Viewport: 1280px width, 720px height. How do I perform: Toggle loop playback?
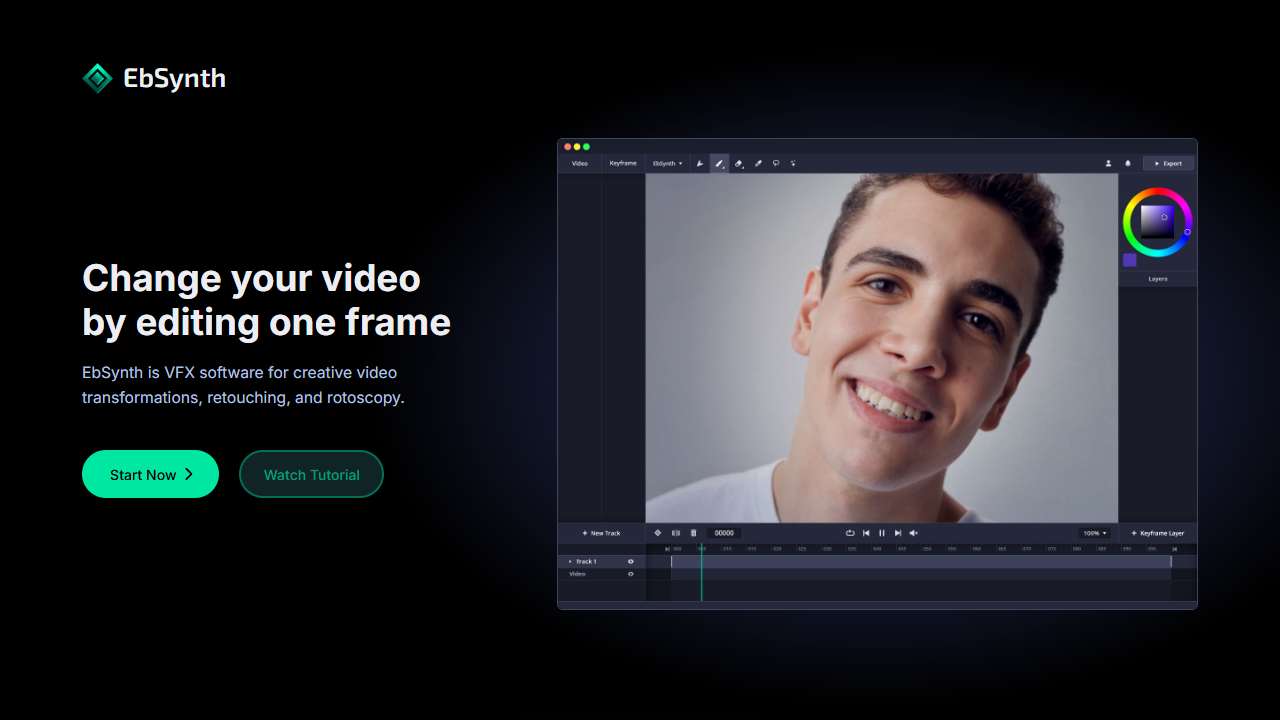point(850,533)
